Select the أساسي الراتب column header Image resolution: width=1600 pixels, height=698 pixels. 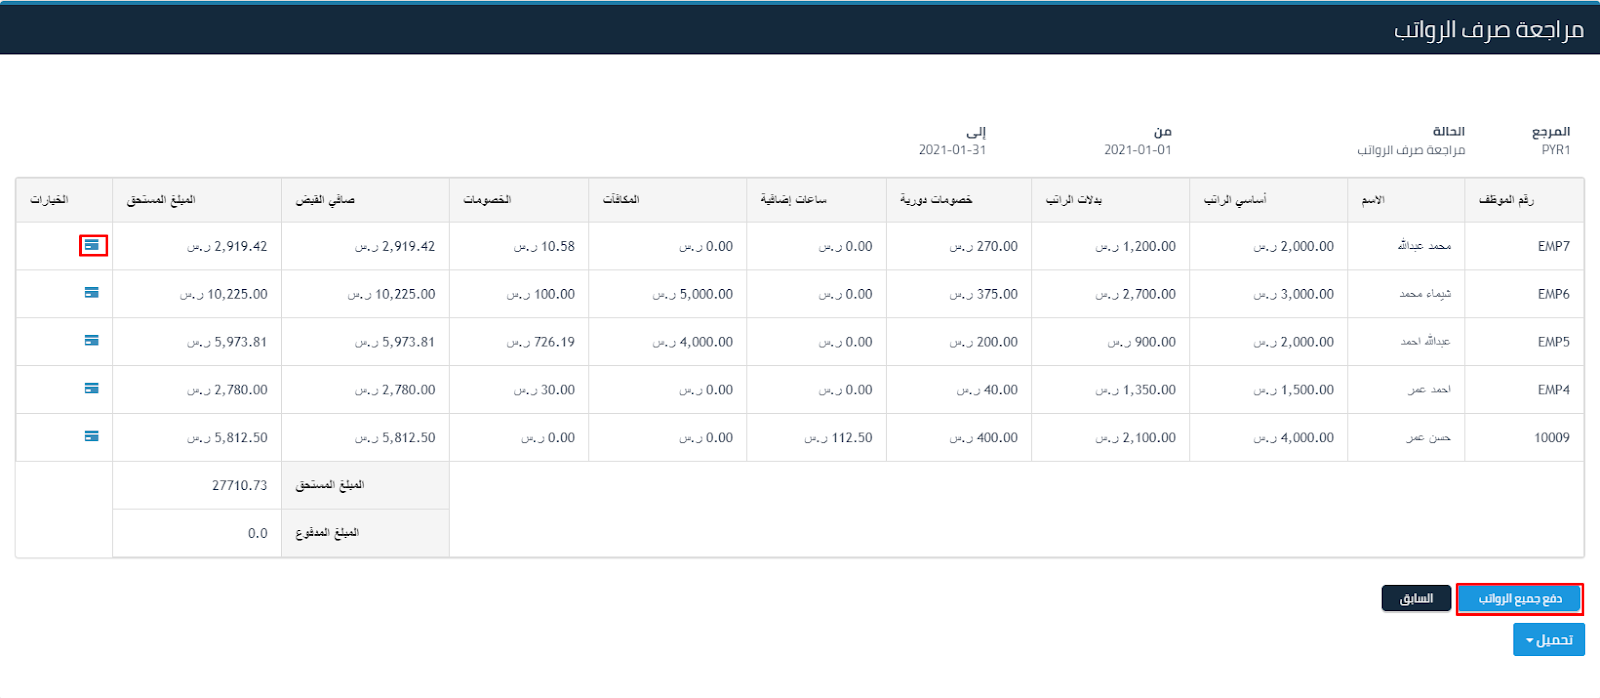[x=1235, y=200]
